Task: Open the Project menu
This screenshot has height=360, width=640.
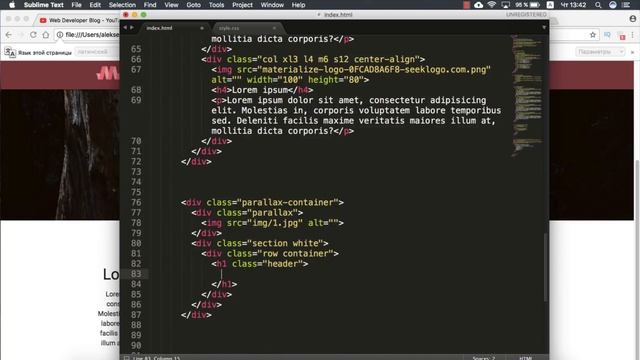Action: (x=242, y=5)
